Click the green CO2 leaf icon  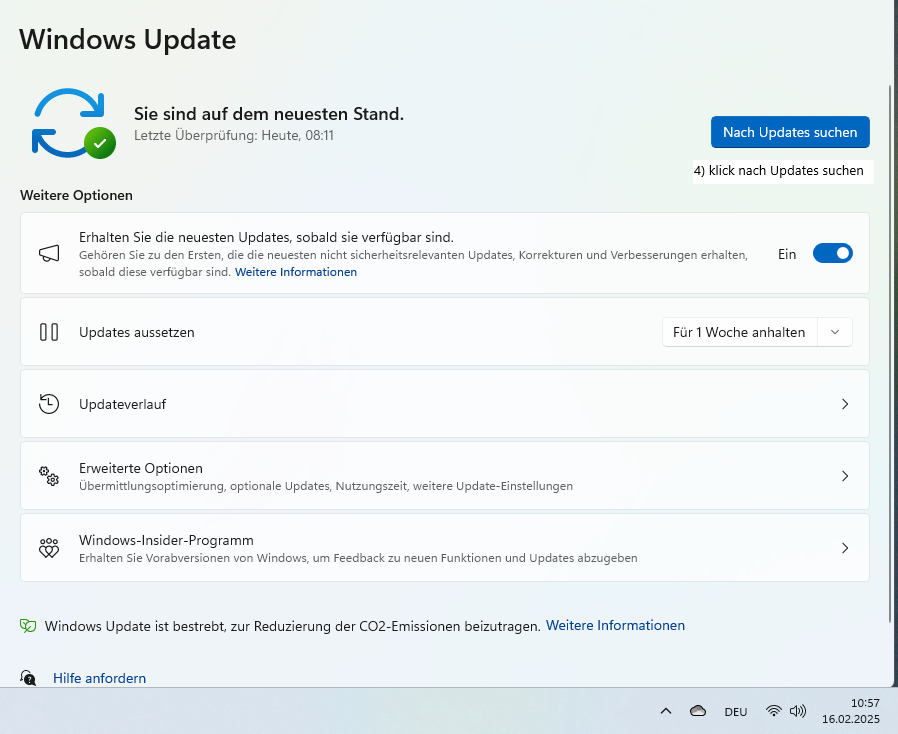tap(28, 626)
